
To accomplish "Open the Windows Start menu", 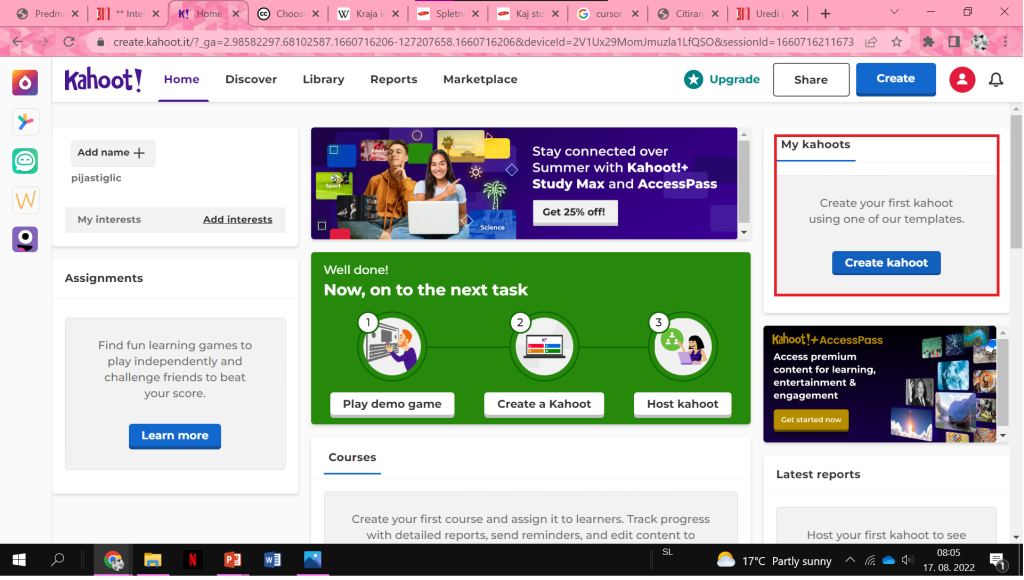I will [19, 560].
